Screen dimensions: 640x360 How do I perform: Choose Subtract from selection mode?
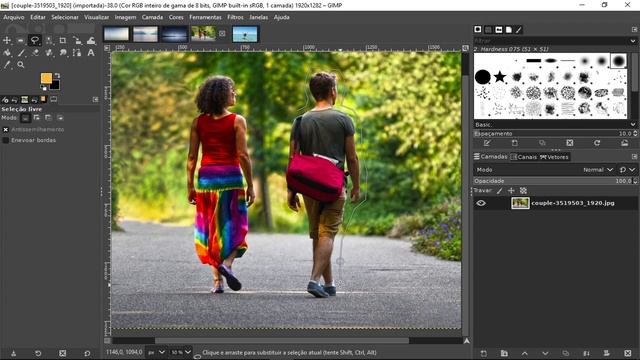tap(48, 118)
